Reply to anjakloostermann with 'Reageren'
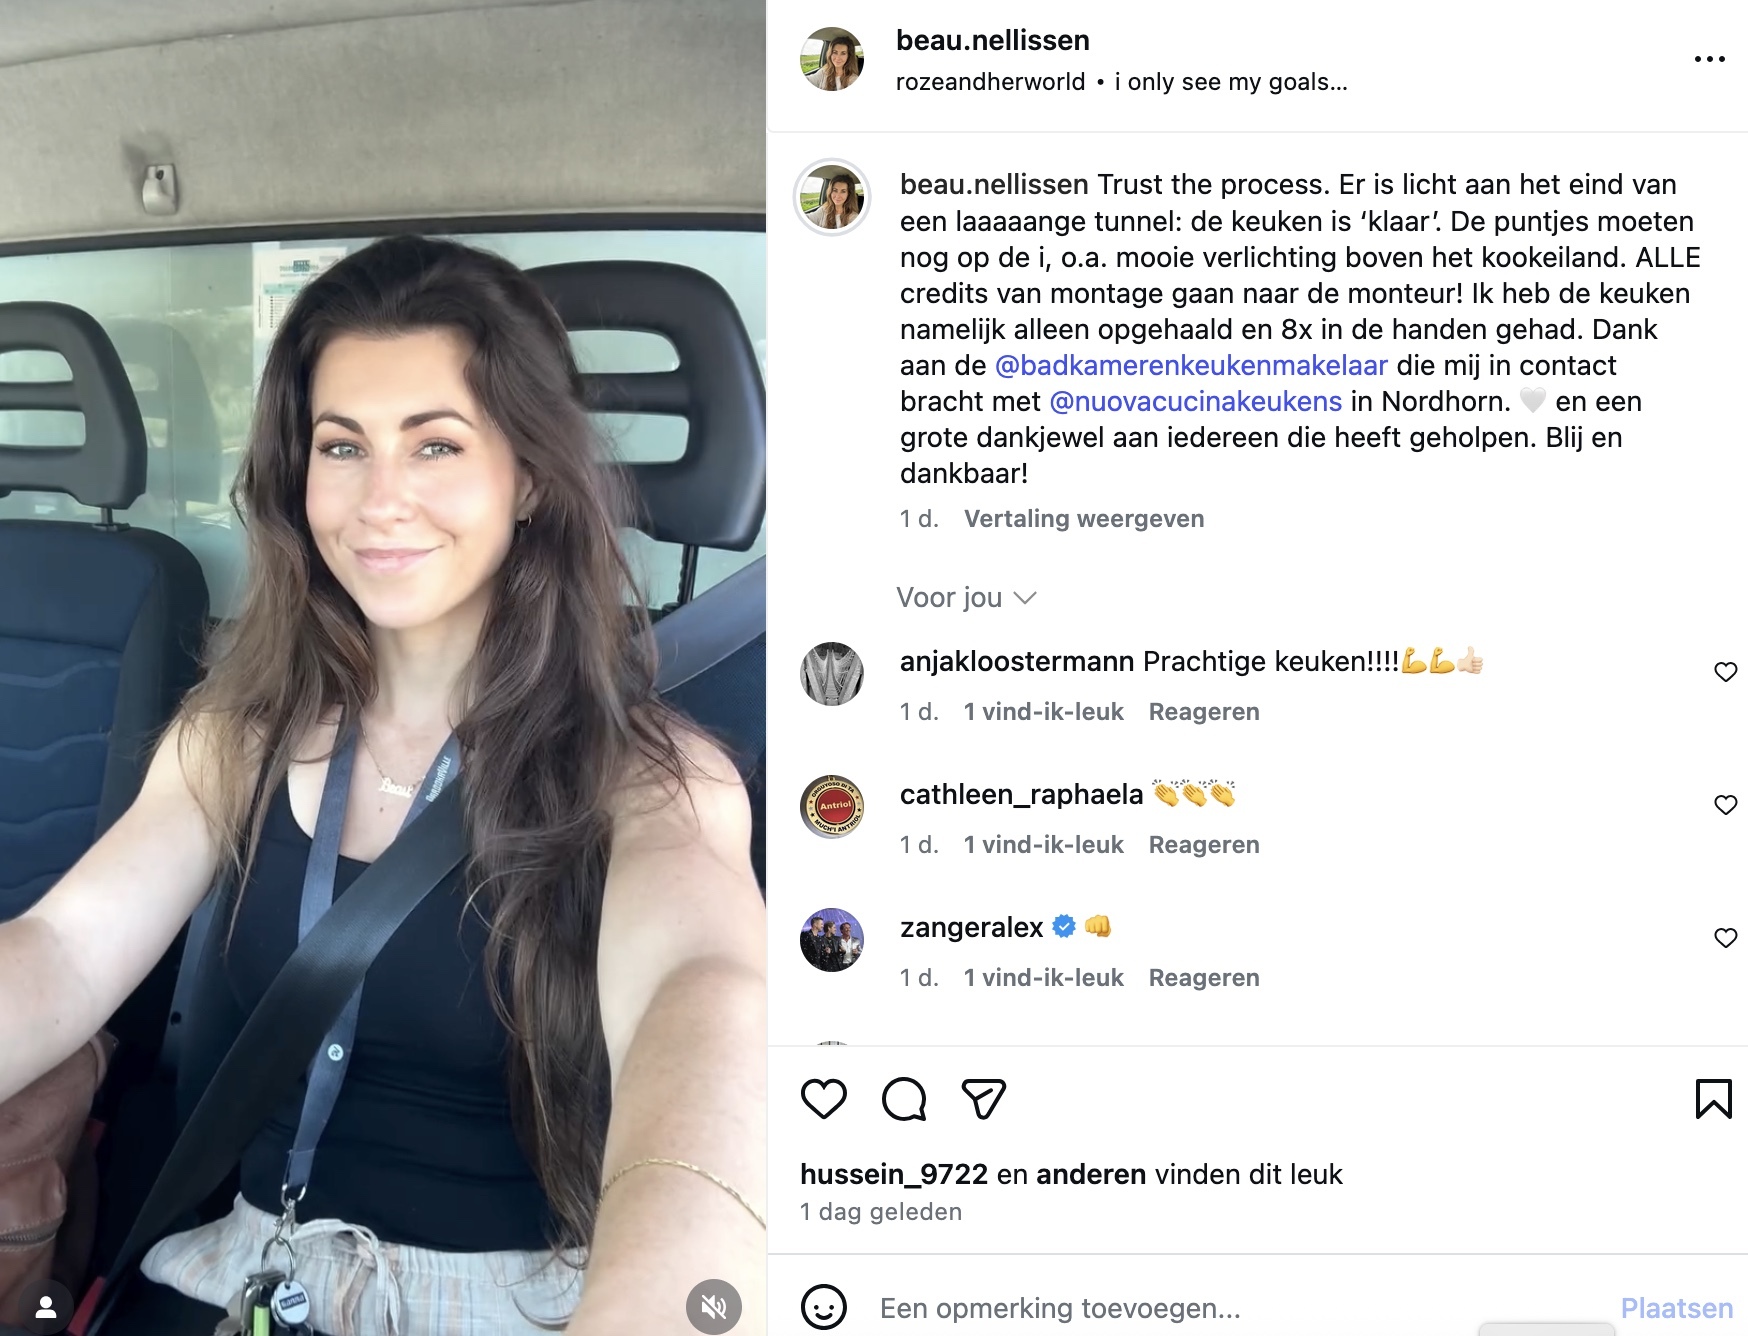The image size is (1748, 1336). coord(1204,712)
